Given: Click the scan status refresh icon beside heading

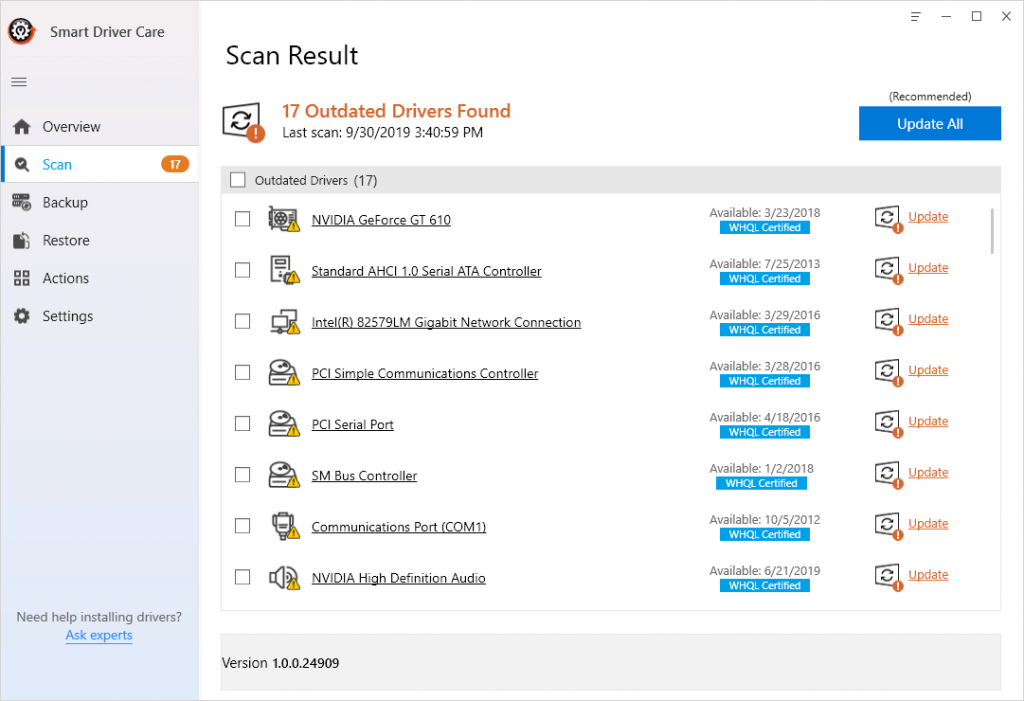Looking at the screenshot, I should click(x=243, y=122).
